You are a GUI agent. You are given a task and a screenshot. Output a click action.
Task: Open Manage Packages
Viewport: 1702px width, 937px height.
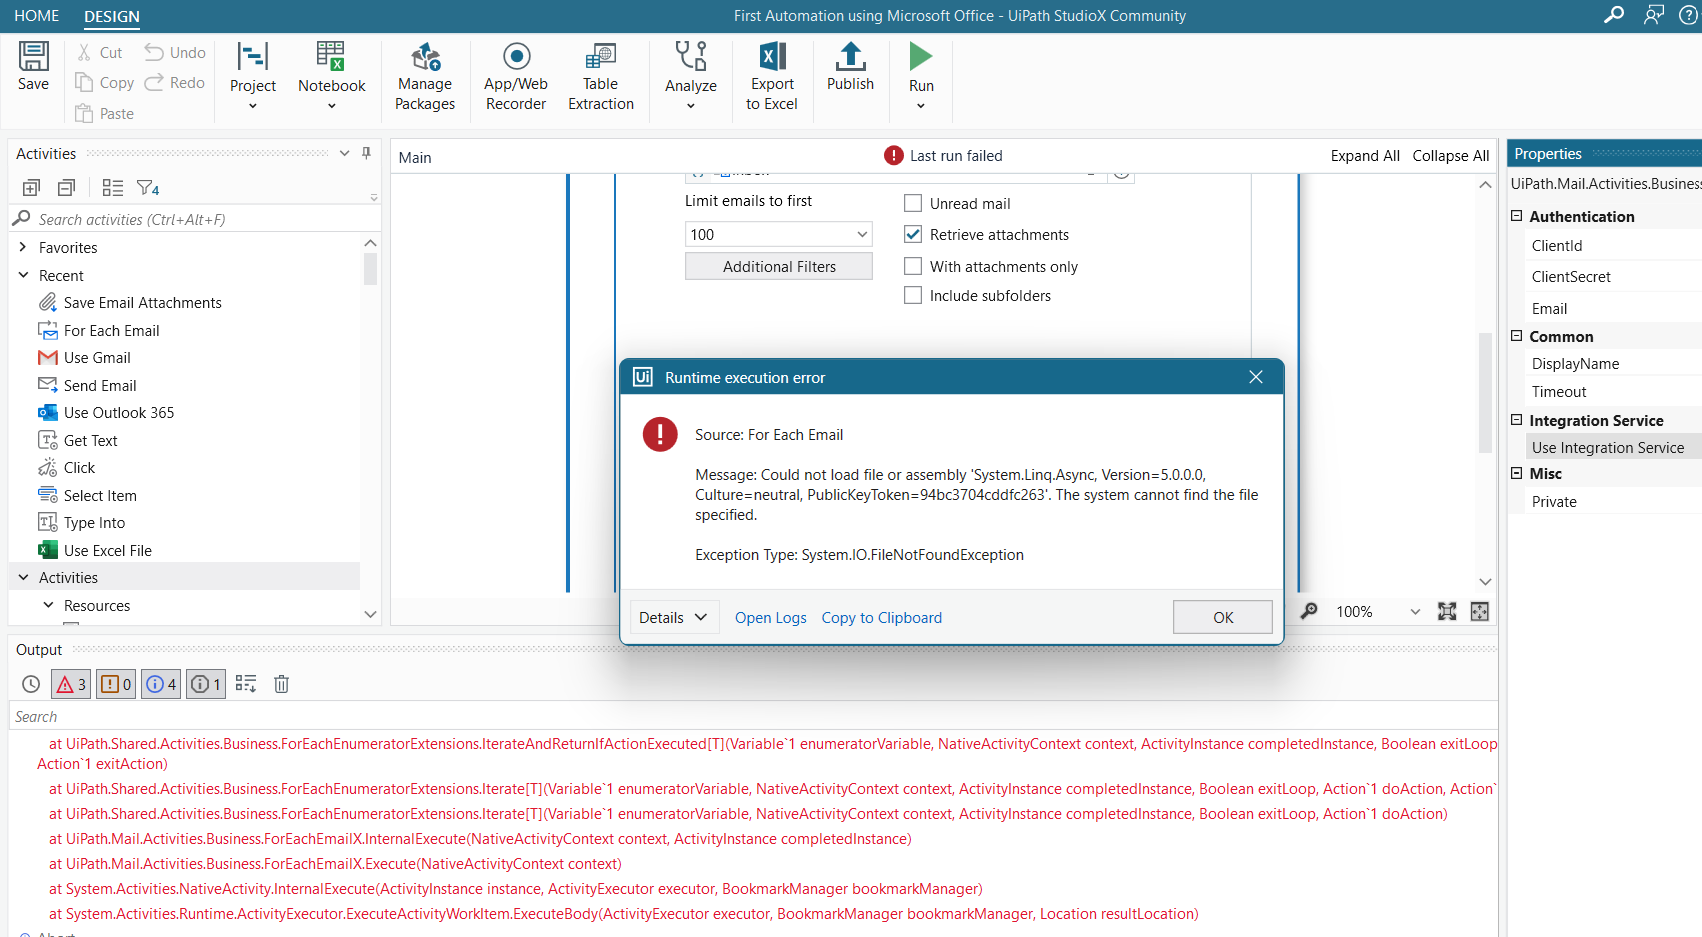pyautogui.click(x=425, y=76)
